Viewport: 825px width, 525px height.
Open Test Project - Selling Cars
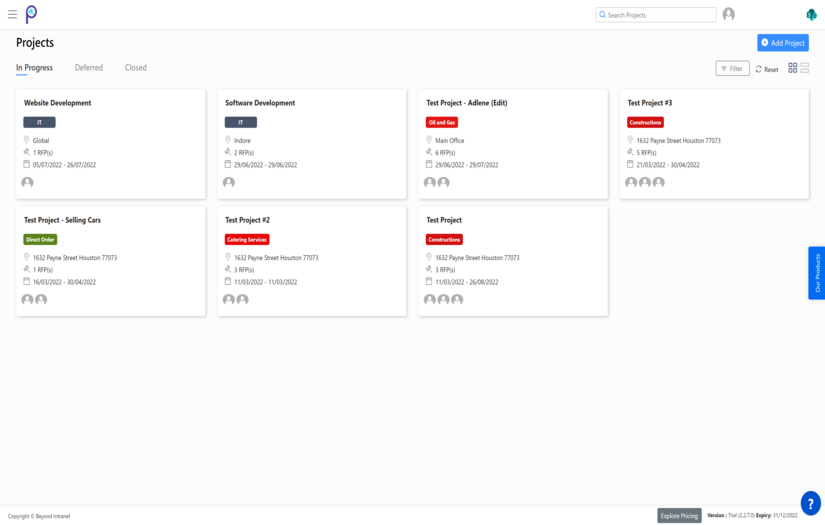pyautogui.click(x=62, y=220)
